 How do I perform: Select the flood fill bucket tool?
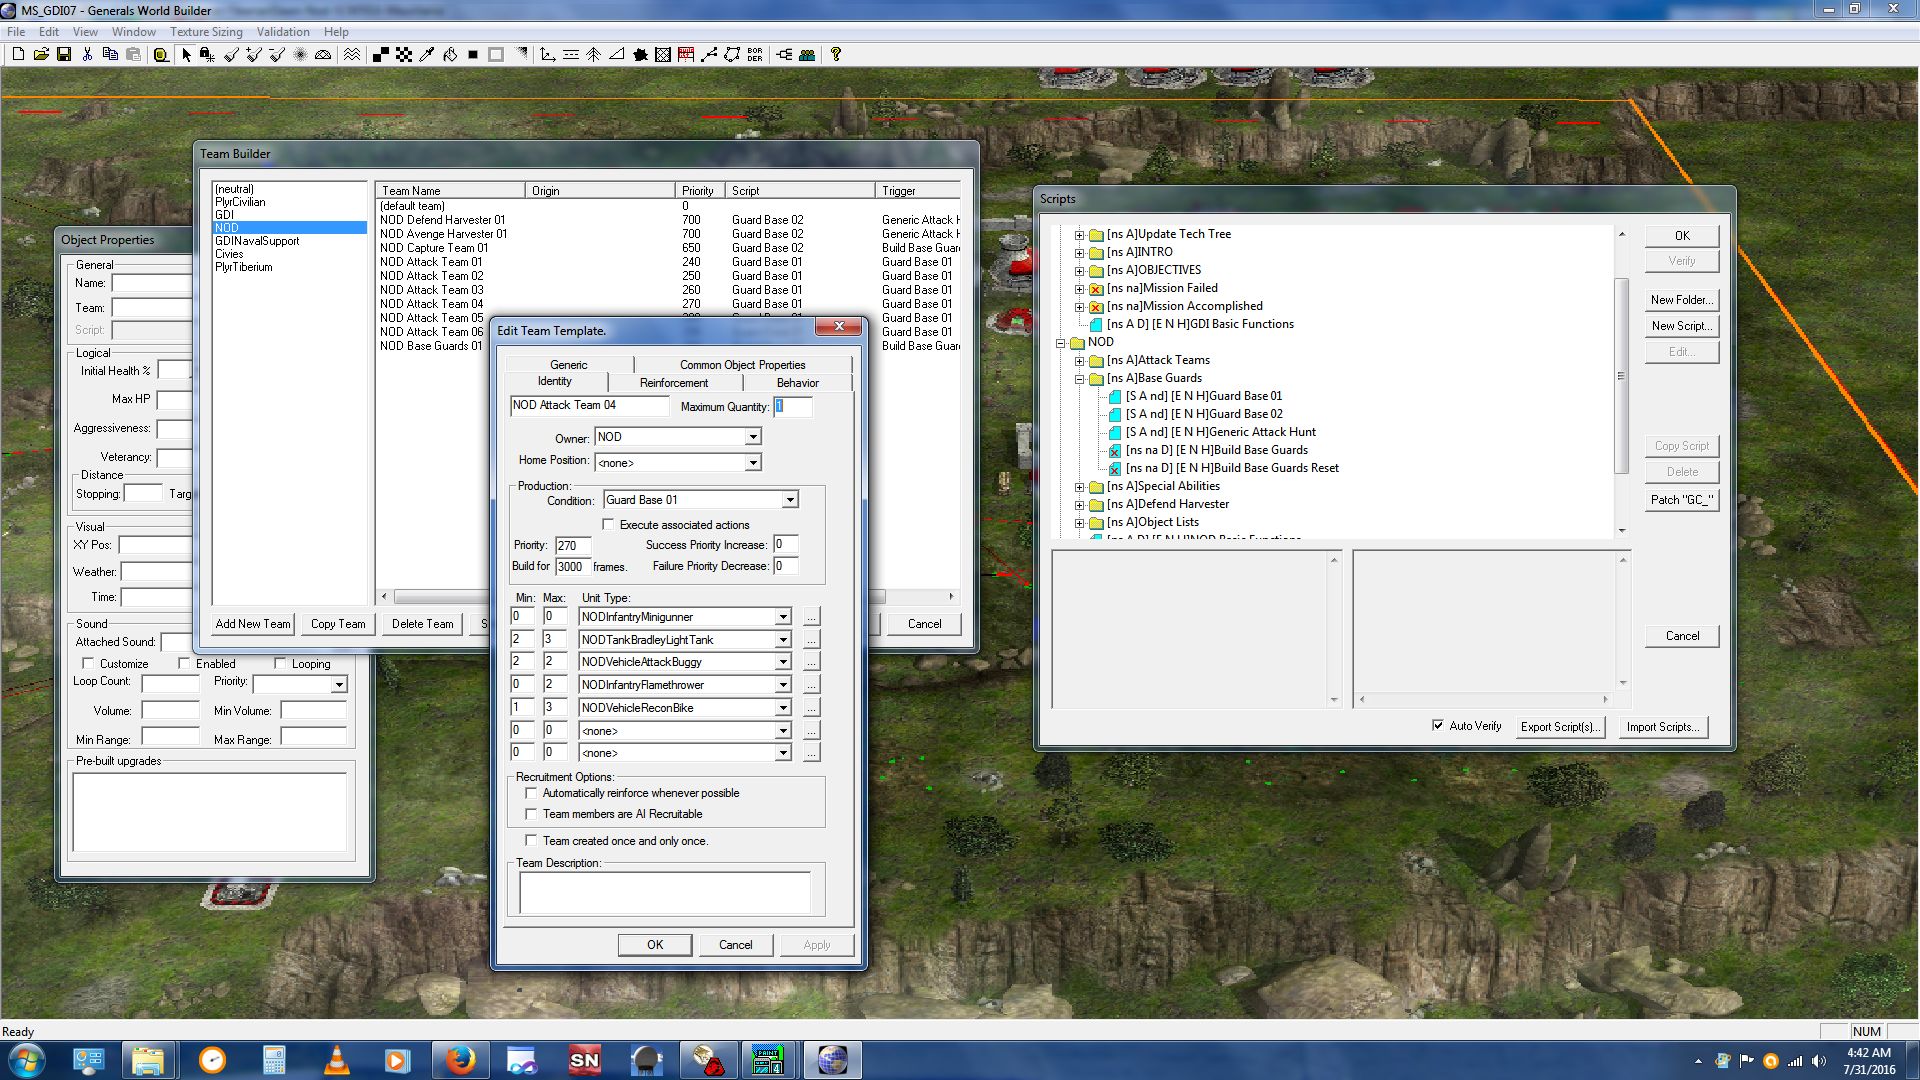(x=450, y=54)
